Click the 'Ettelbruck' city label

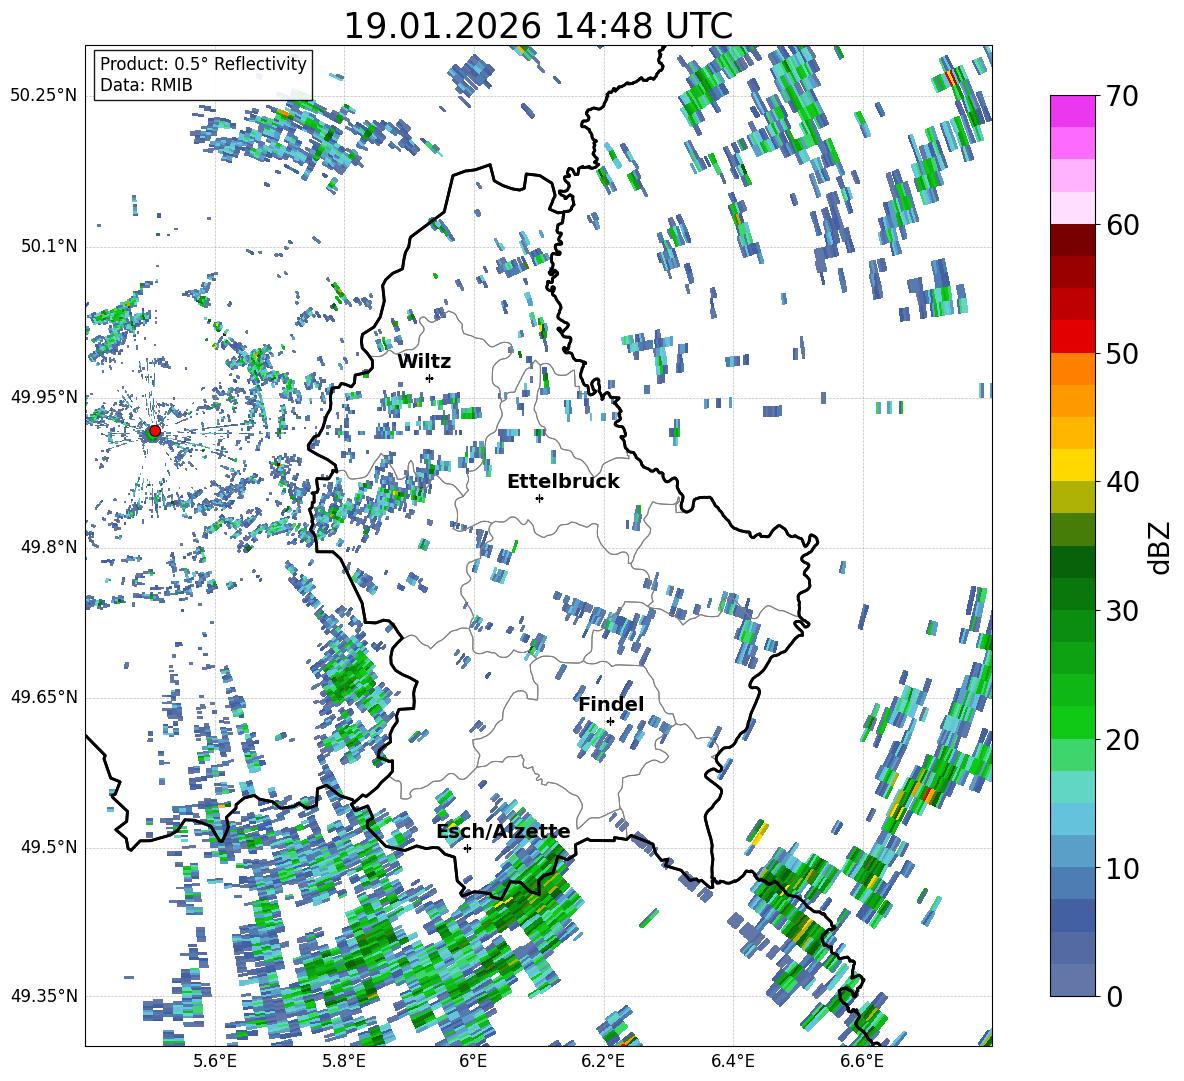563,482
